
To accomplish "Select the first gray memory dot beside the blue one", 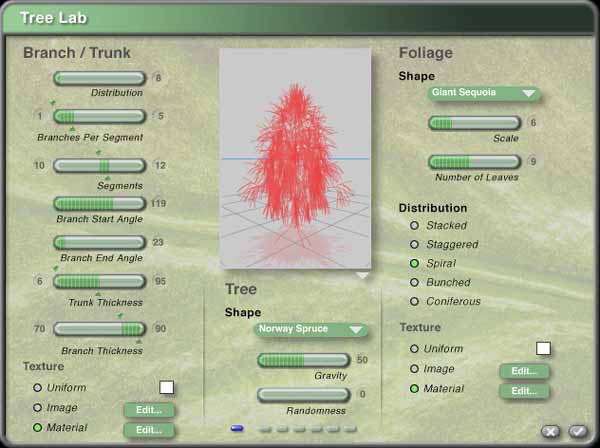I will click(x=264, y=429).
